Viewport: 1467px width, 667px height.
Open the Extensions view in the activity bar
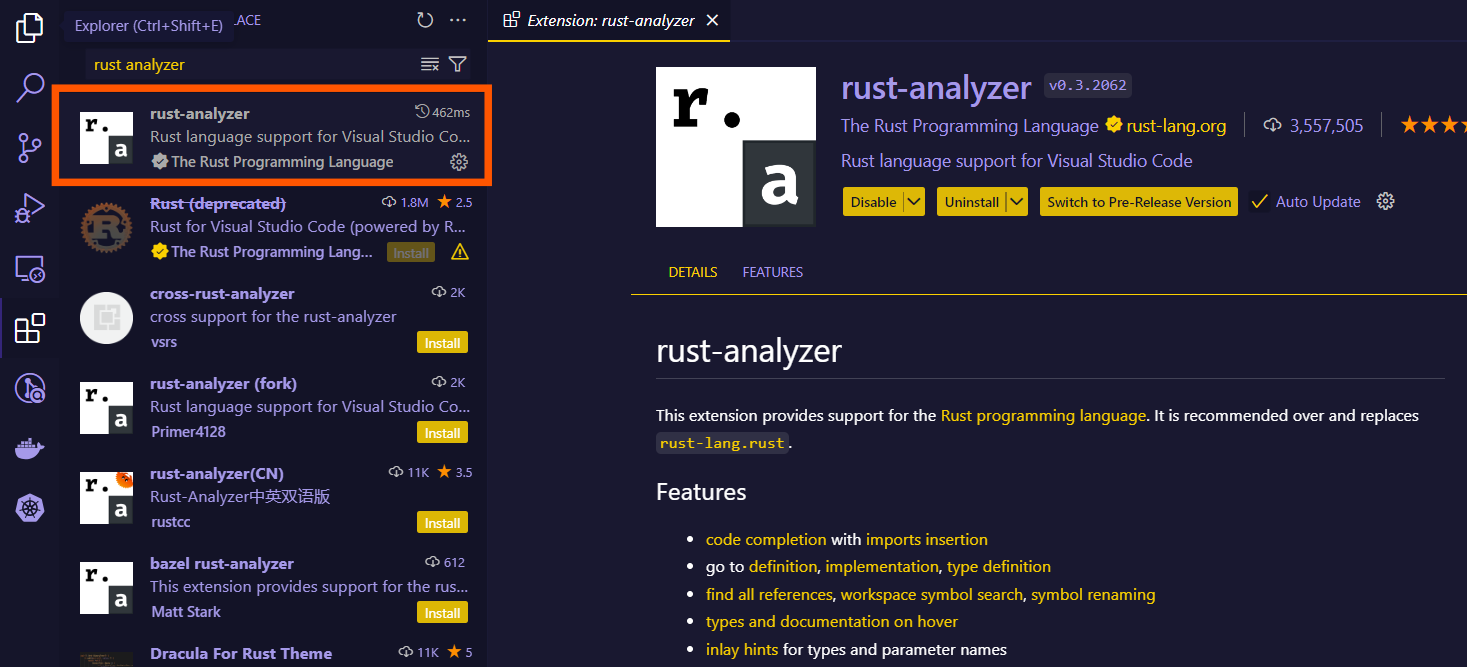point(30,328)
